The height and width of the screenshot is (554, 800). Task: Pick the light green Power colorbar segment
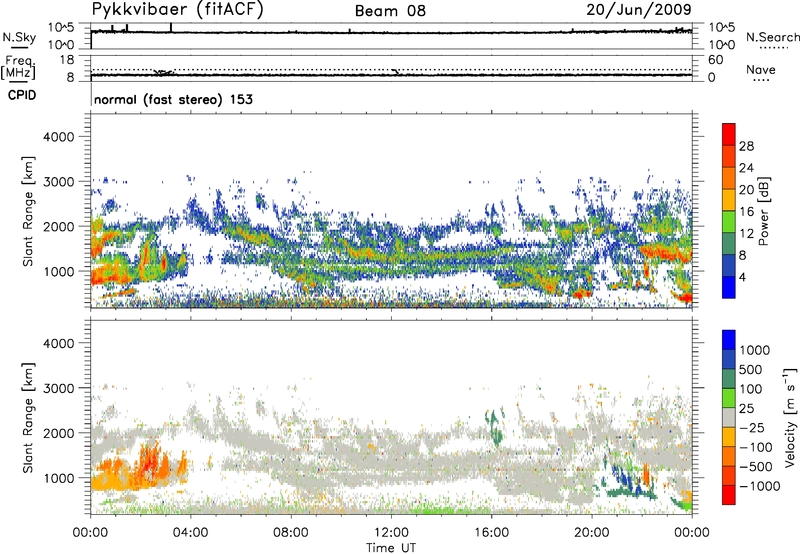click(729, 222)
